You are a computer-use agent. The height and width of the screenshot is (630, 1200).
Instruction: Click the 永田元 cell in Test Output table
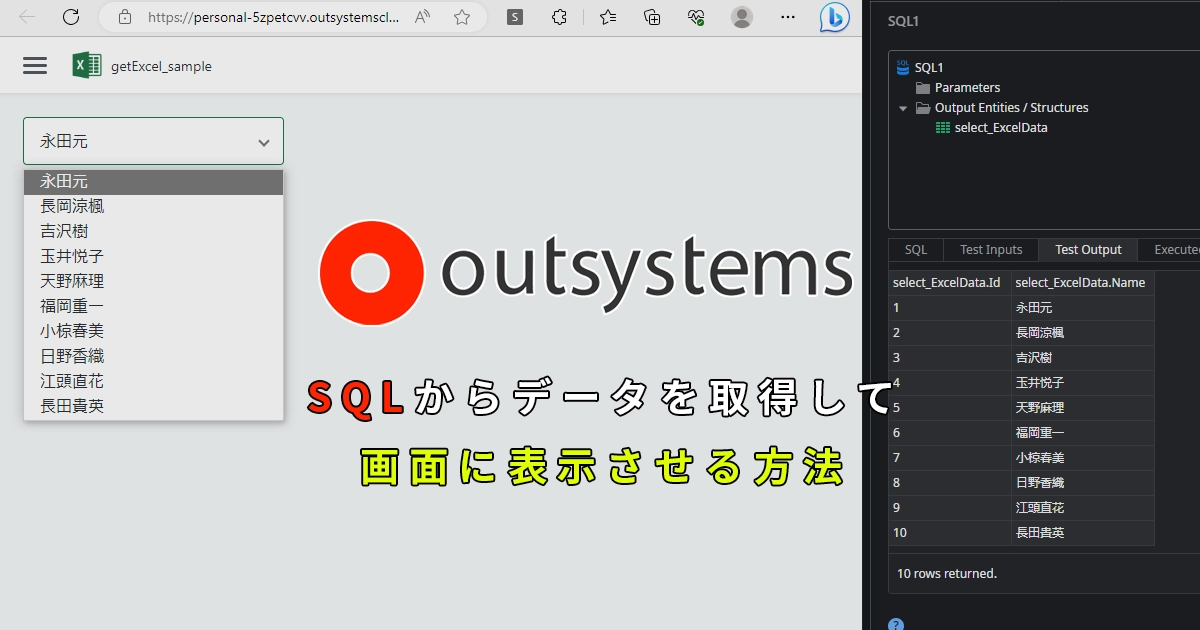1083,308
